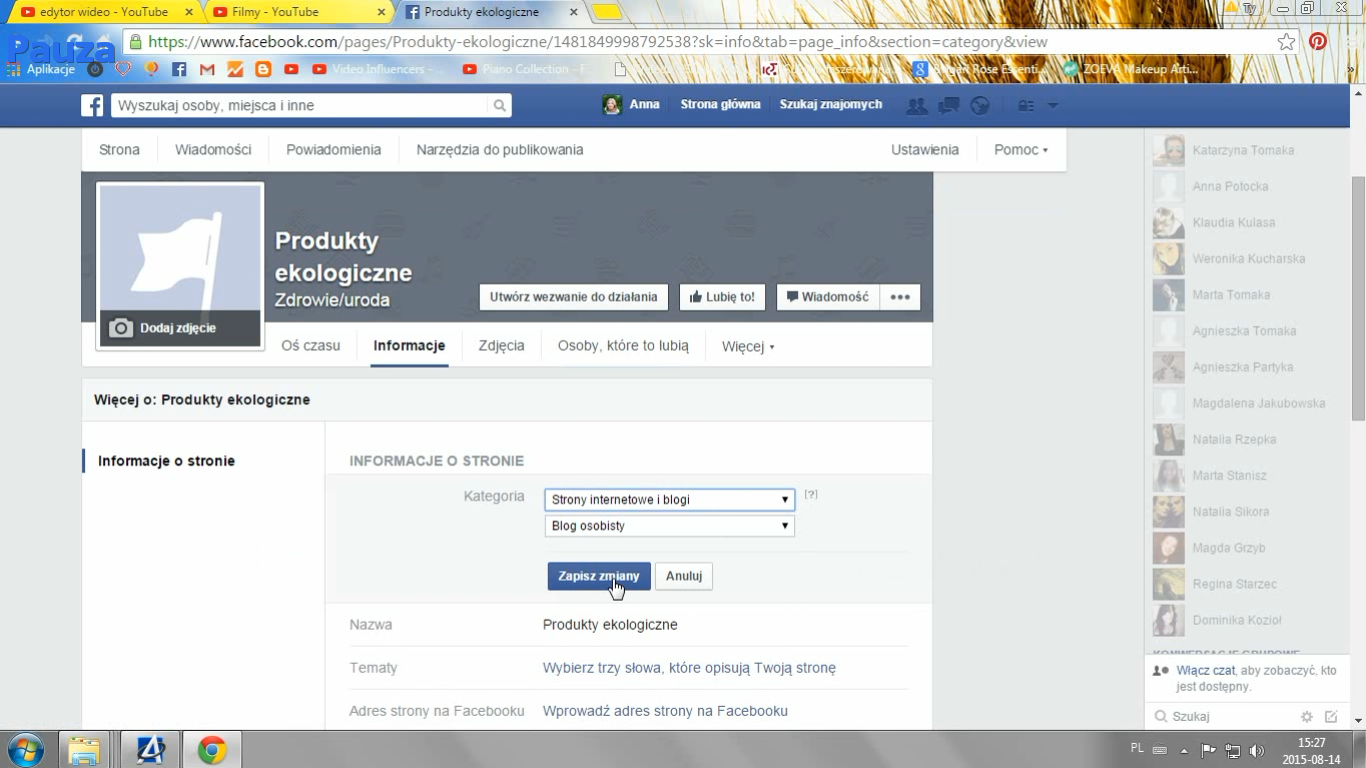Open the Video Influencers bookmark
This screenshot has width=1366, height=768.
[x=379, y=69]
